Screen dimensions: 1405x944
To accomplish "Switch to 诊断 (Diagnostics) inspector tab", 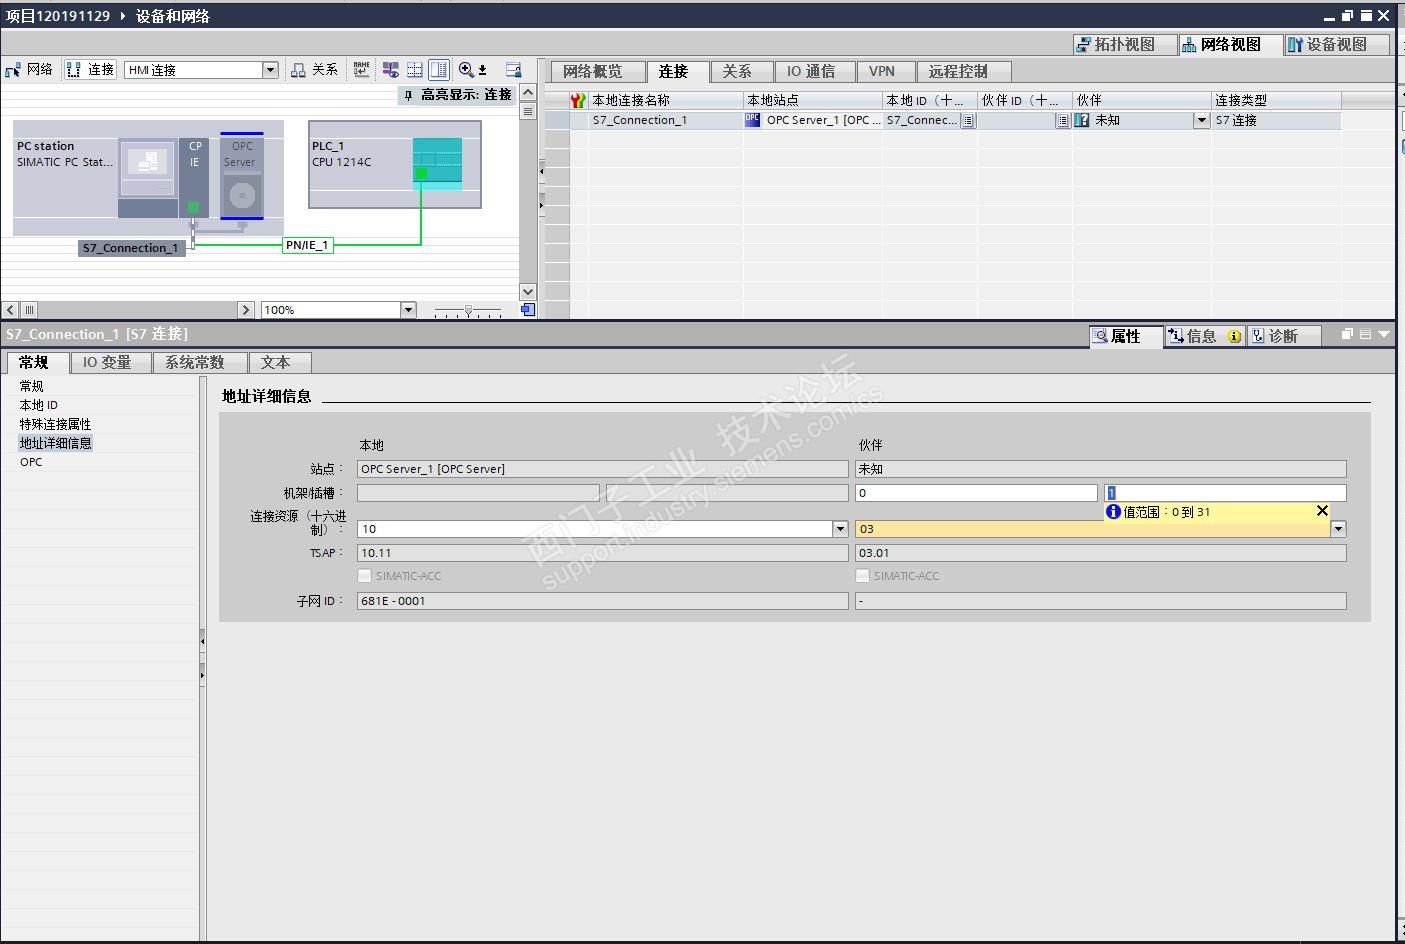I will coord(1283,336).
